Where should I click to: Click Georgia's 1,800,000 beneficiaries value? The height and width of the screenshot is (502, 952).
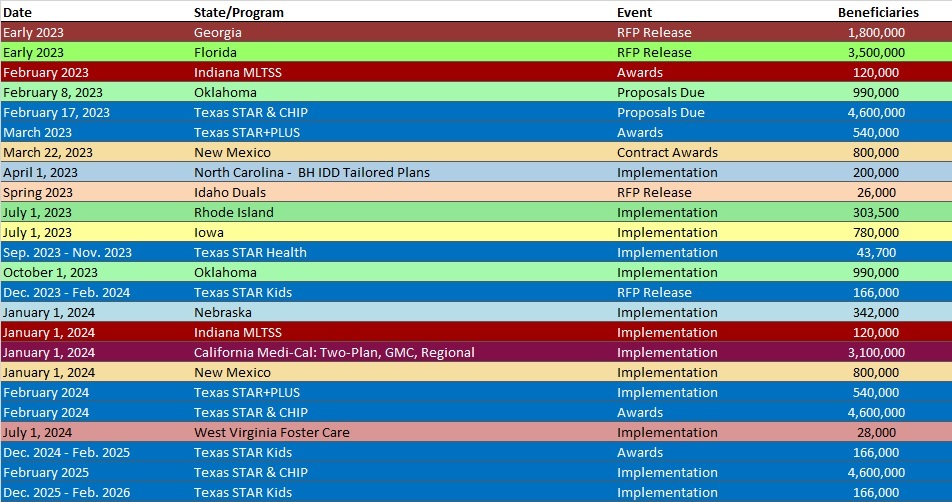[x=876, y=32]
